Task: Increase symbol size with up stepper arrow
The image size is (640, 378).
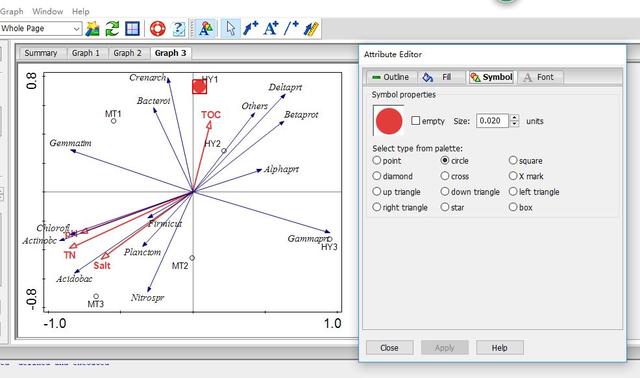Action: [x=514, y=118]
